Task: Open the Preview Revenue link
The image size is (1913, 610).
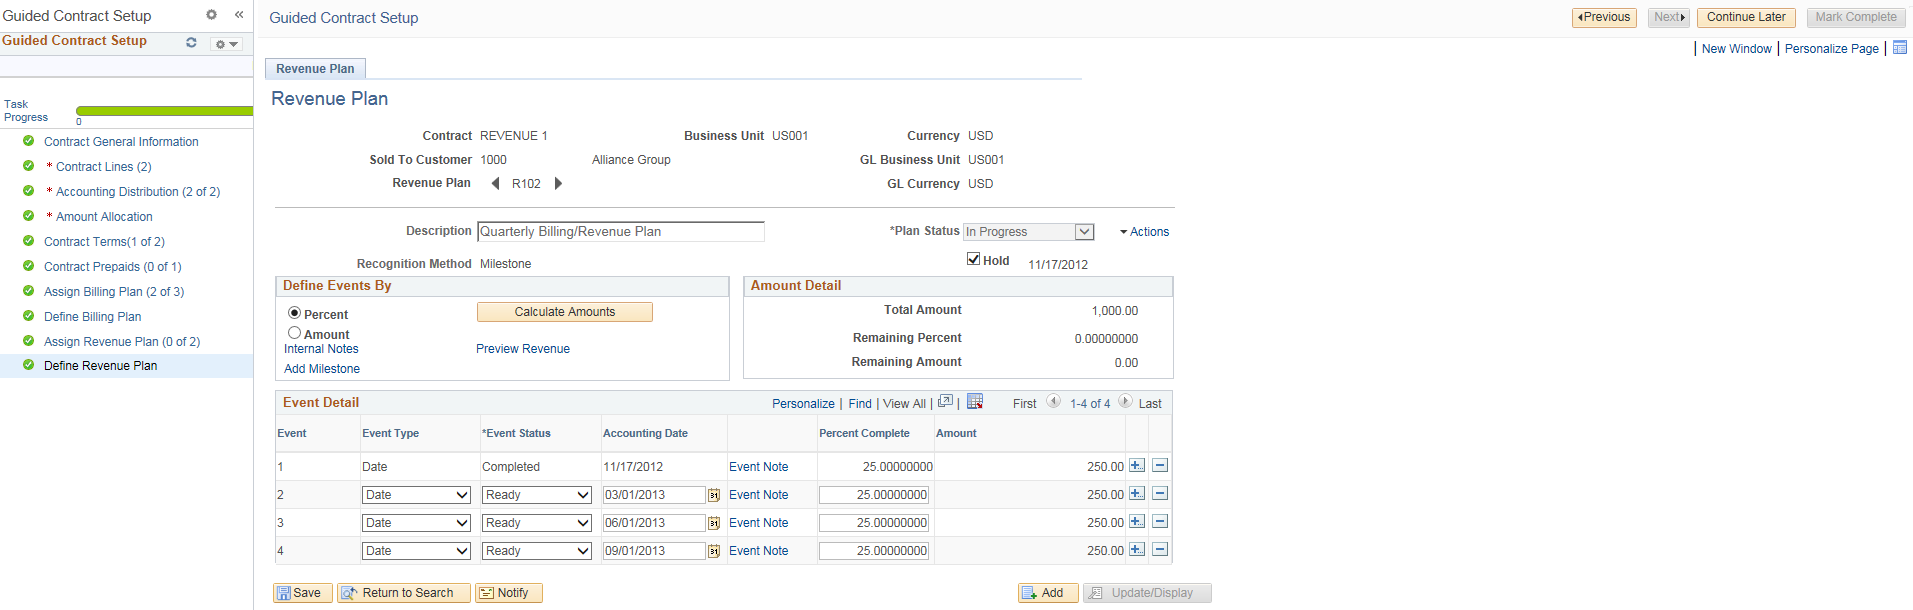Action: [x=523, y=349]
